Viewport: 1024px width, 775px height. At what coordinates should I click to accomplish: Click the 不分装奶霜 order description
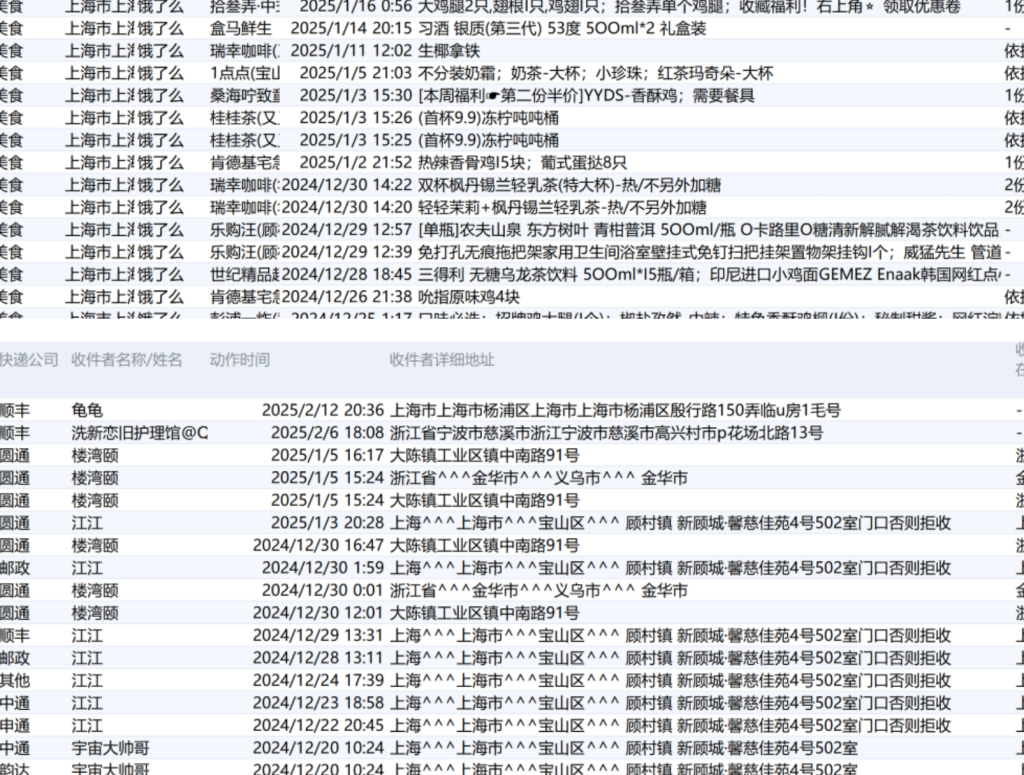click(596, 73)
